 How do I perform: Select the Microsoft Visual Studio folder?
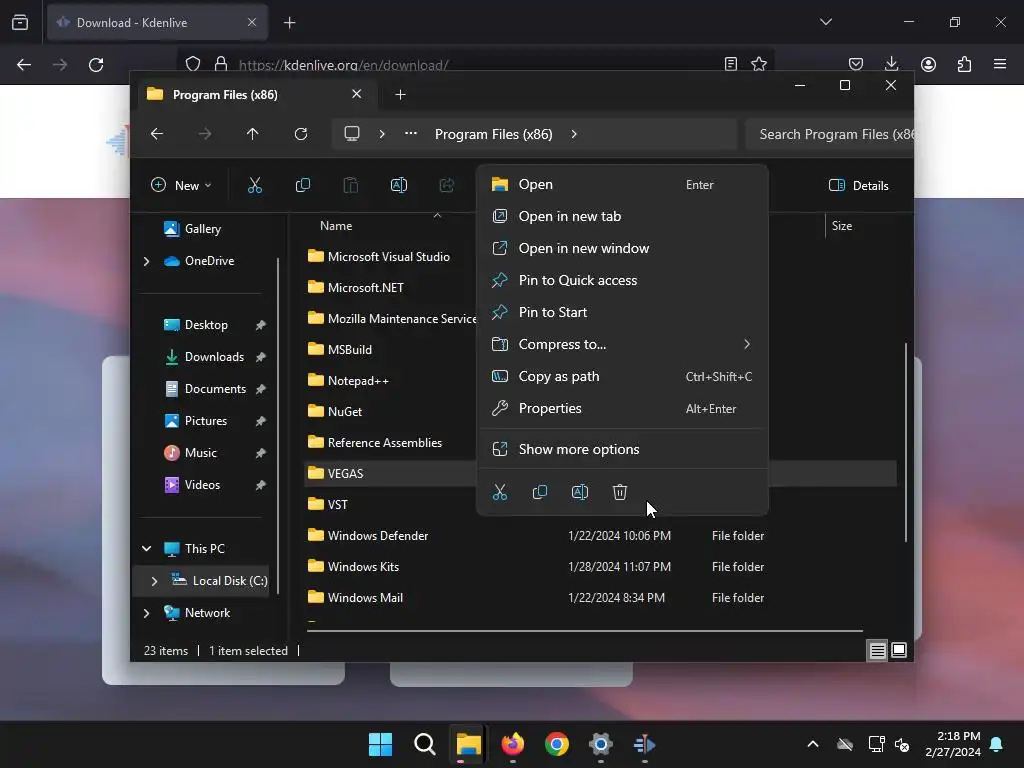click(389, 257)
